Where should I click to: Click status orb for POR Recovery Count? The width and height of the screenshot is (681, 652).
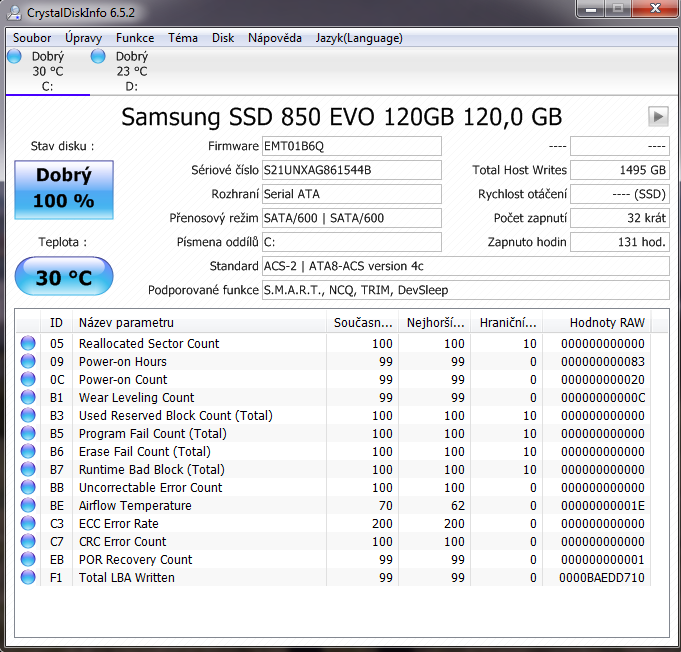28,559
